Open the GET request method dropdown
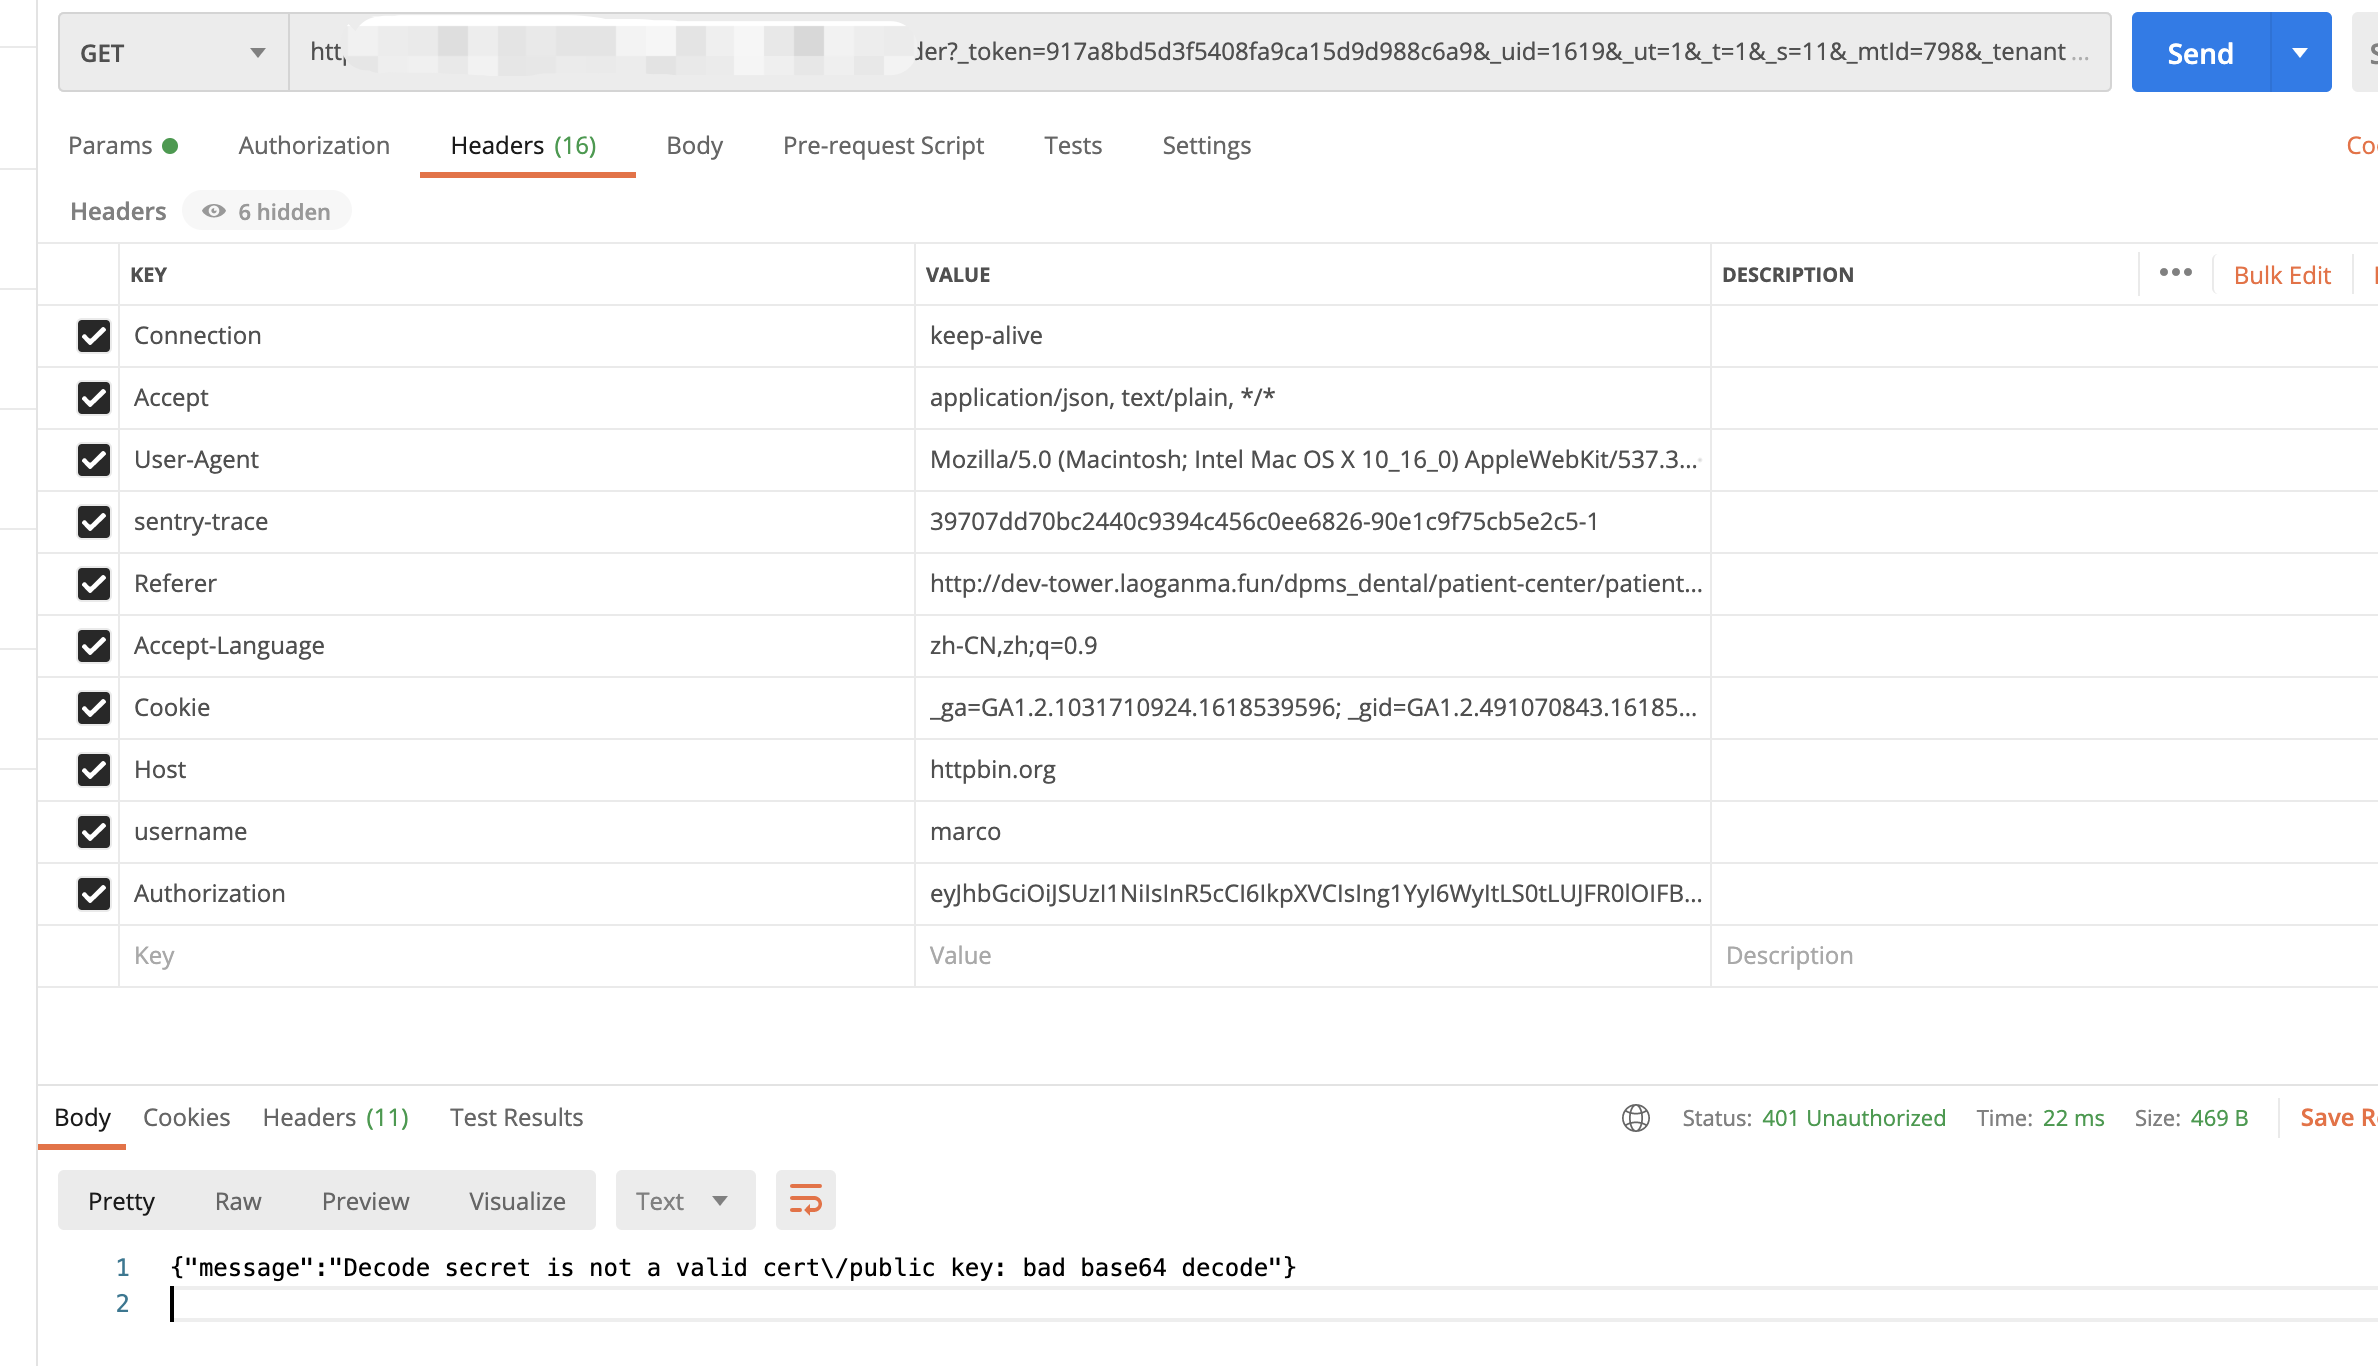The height and width of the screenshot is (1366, 2378). click(172, 52)
